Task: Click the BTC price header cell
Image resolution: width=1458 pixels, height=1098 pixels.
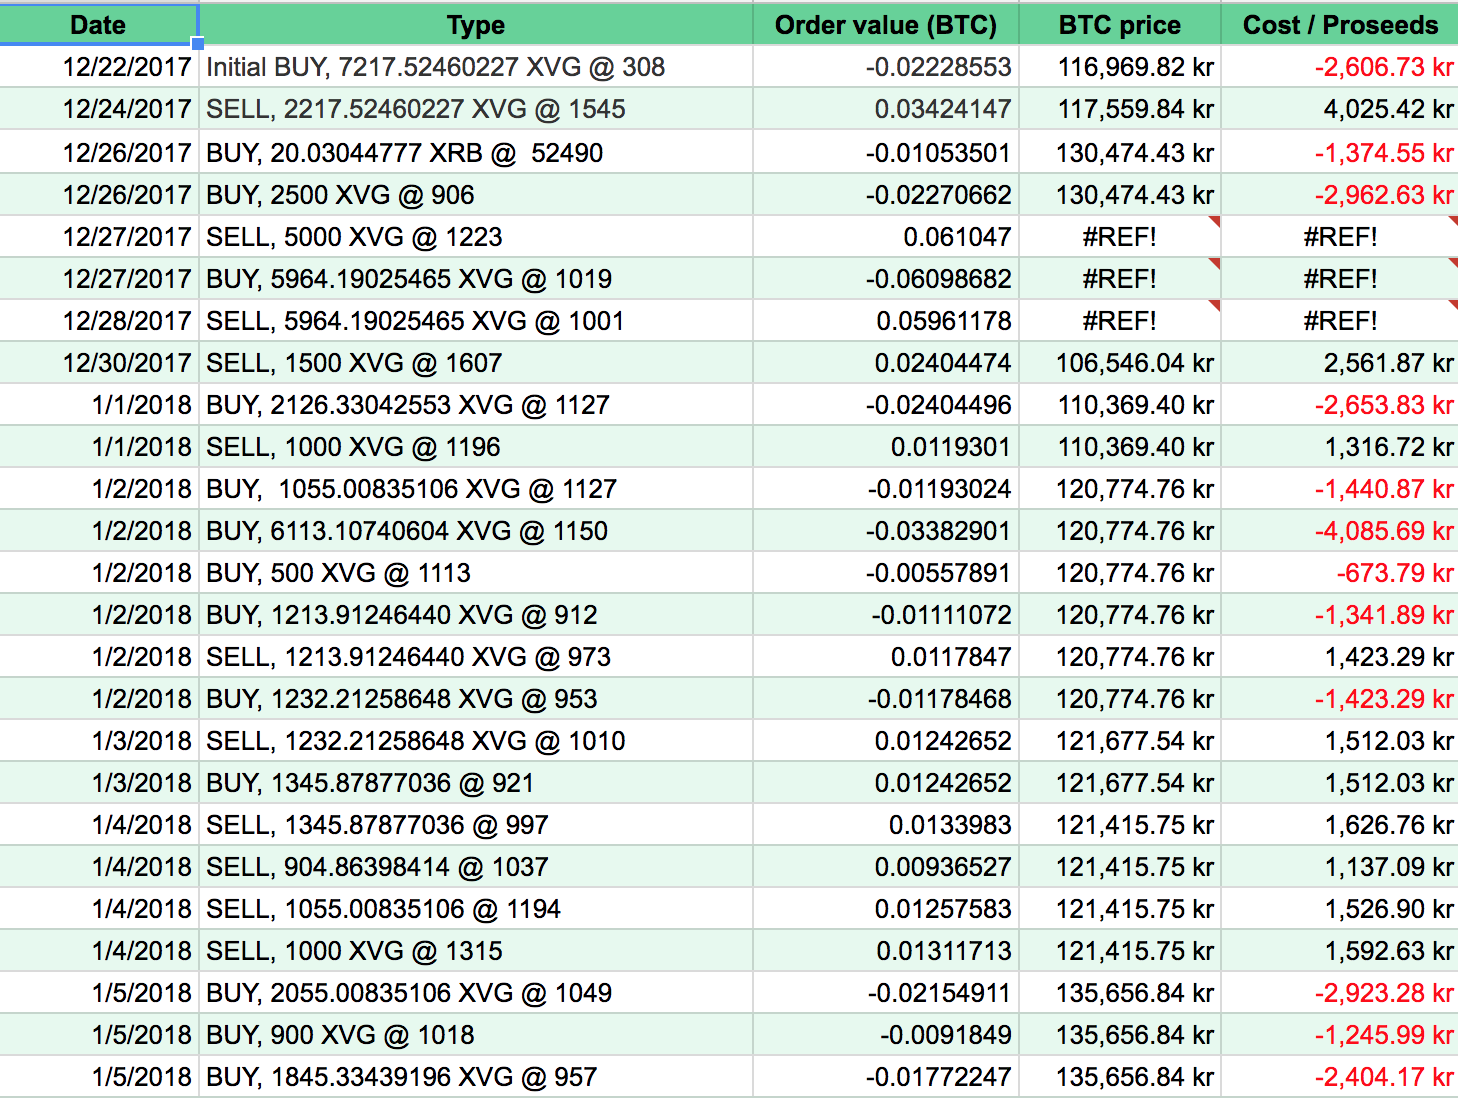Action: 1120,24
